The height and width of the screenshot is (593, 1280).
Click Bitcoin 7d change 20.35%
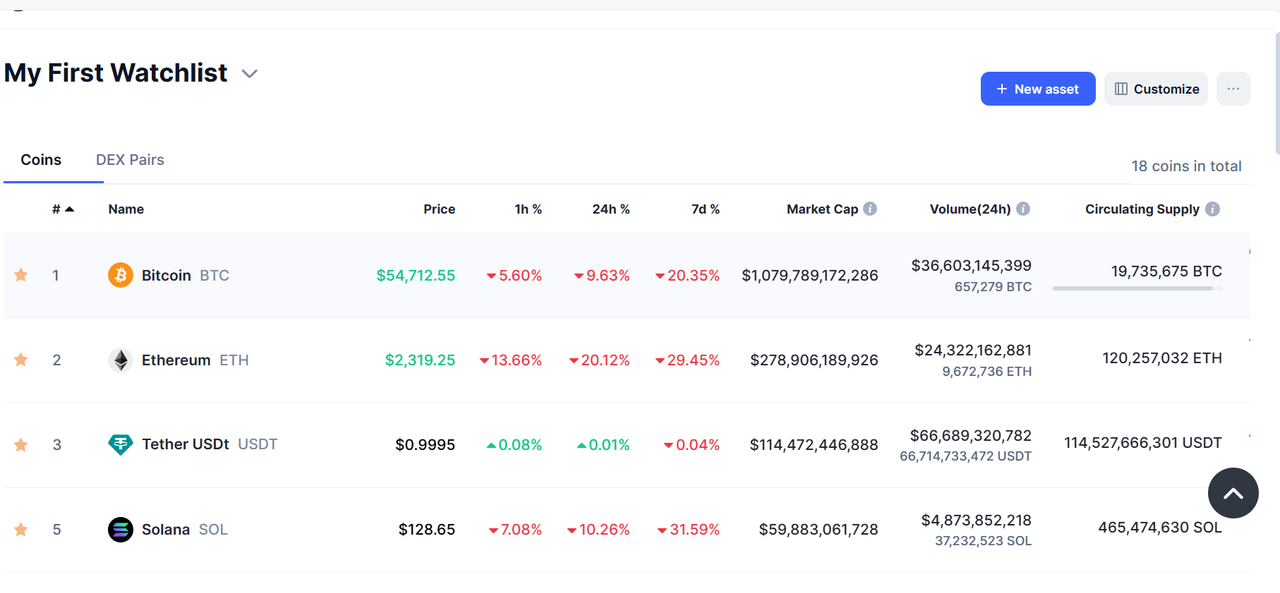click(x=688, y=275)
